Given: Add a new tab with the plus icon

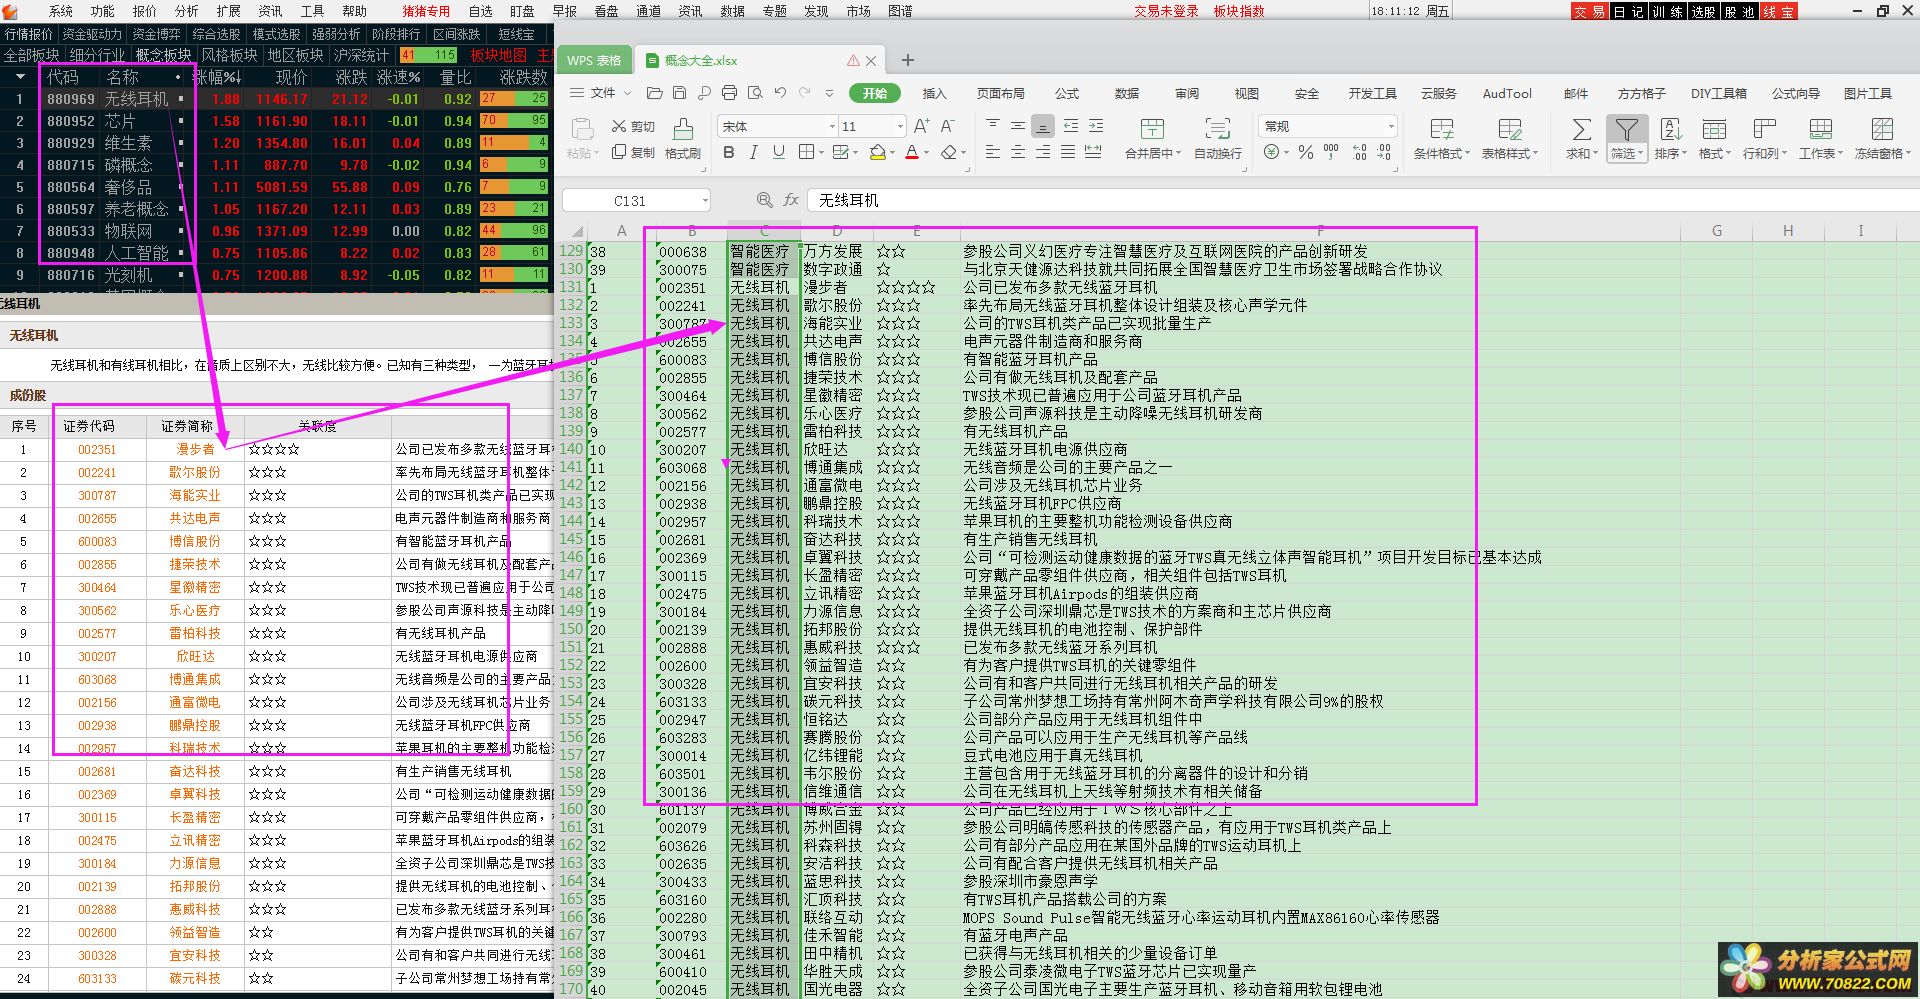Looking at the screenshot, I should 908,60.
